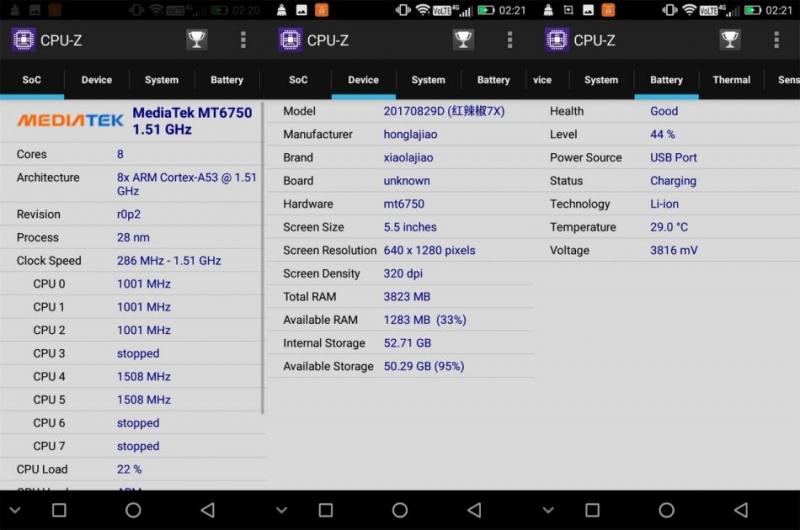This screenshot has width=800, height=530.
Task: Tap Wi-Fi icon in middle screen status bar
Action: coord(423,10)
